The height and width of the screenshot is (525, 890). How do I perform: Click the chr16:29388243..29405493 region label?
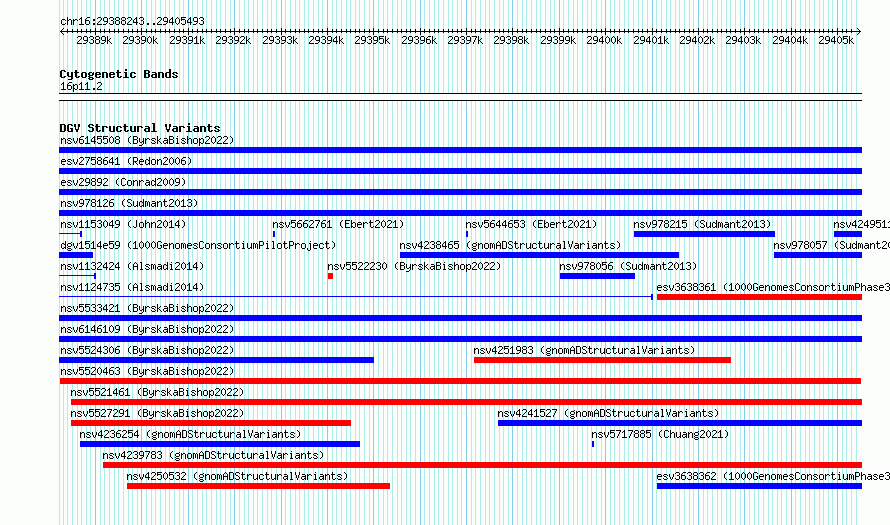coord(132,21)
